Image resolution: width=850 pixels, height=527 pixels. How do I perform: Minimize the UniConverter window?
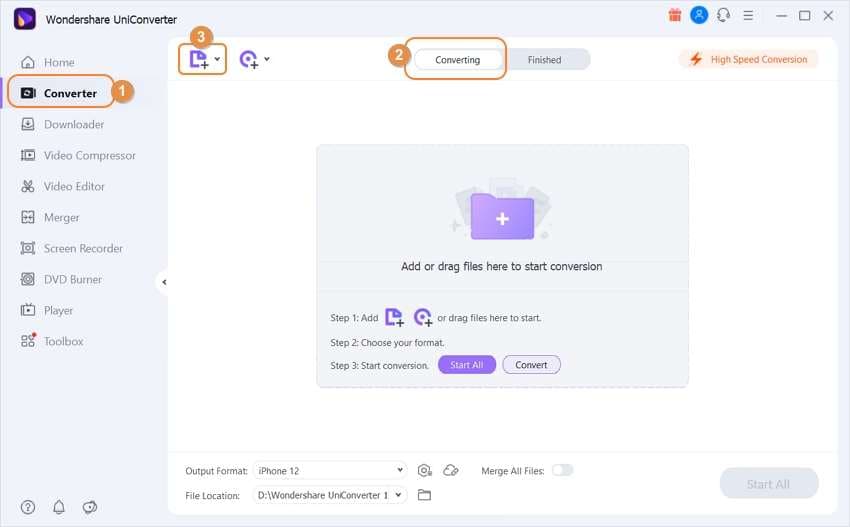pos(781,16)
